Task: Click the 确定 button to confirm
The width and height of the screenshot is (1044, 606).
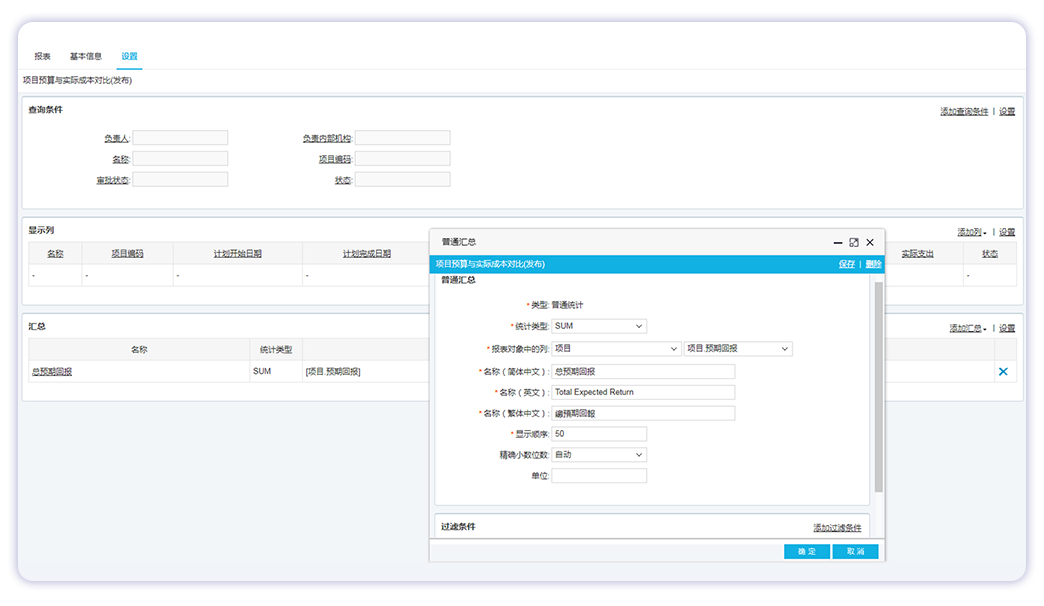Action: tap(806, 551)
